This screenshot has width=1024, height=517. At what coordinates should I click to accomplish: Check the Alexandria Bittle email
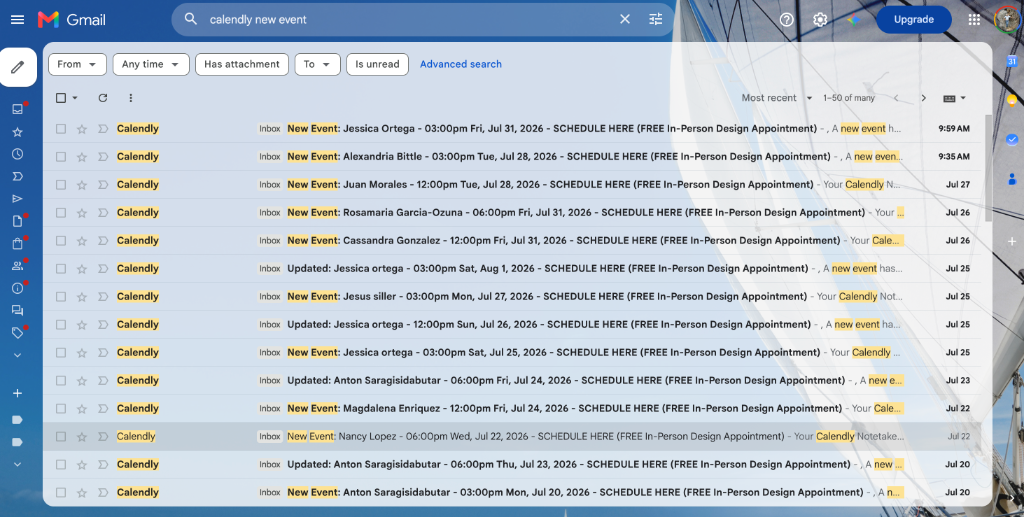(61, 157)
